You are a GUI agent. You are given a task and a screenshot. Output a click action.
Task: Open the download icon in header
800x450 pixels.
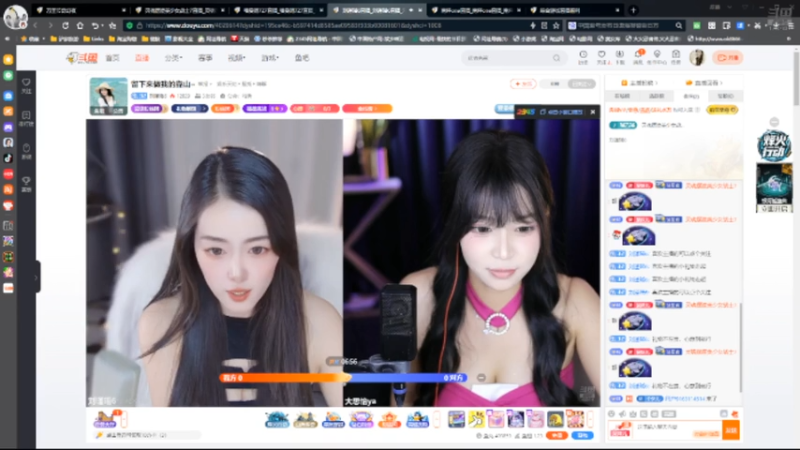tap(620, 57)
